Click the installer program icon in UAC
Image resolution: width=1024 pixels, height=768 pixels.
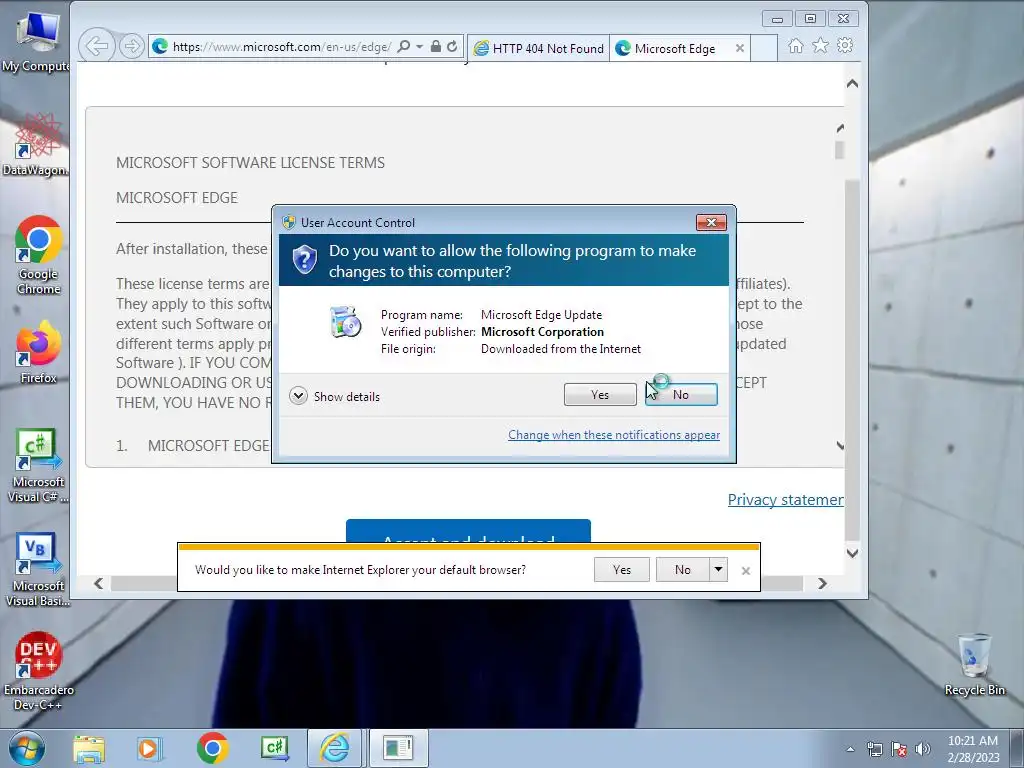point(345,321)
